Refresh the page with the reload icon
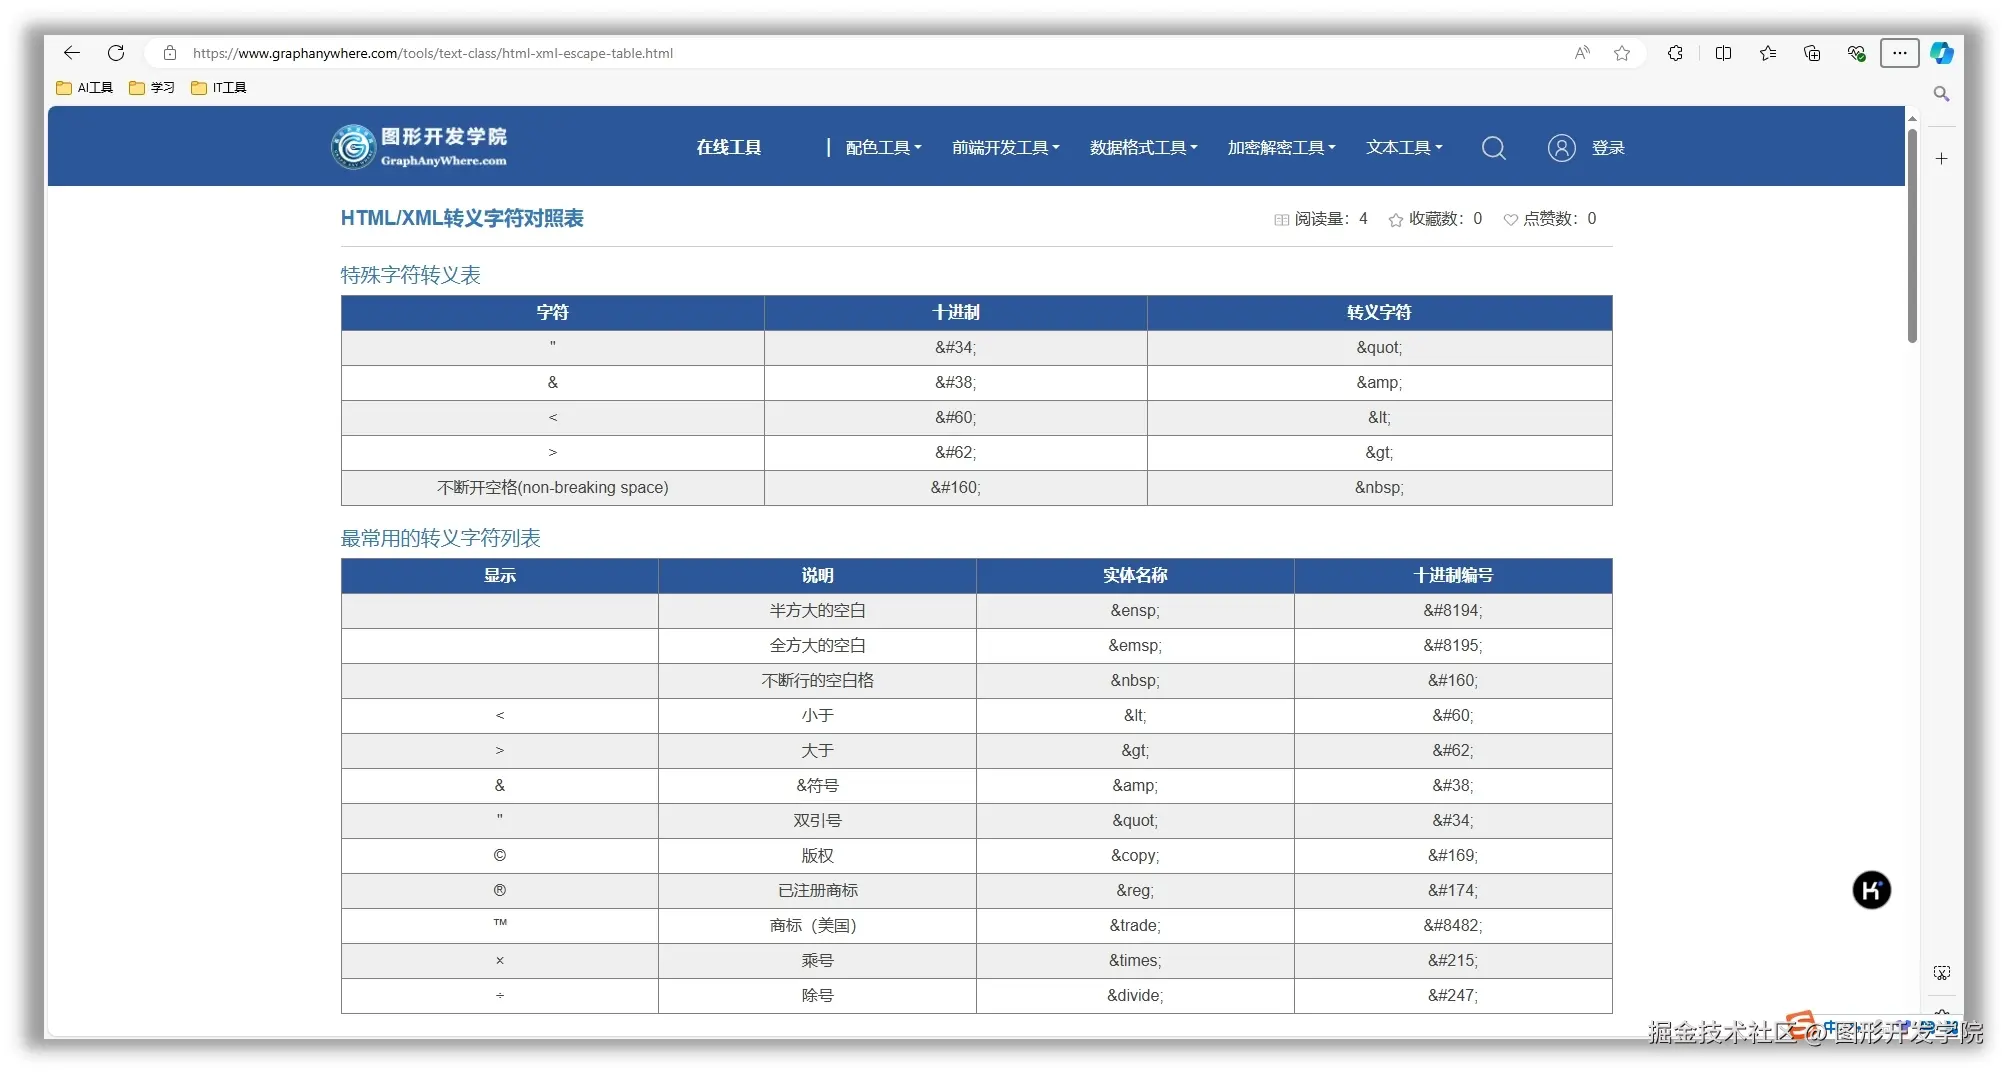 pos(116,53)
